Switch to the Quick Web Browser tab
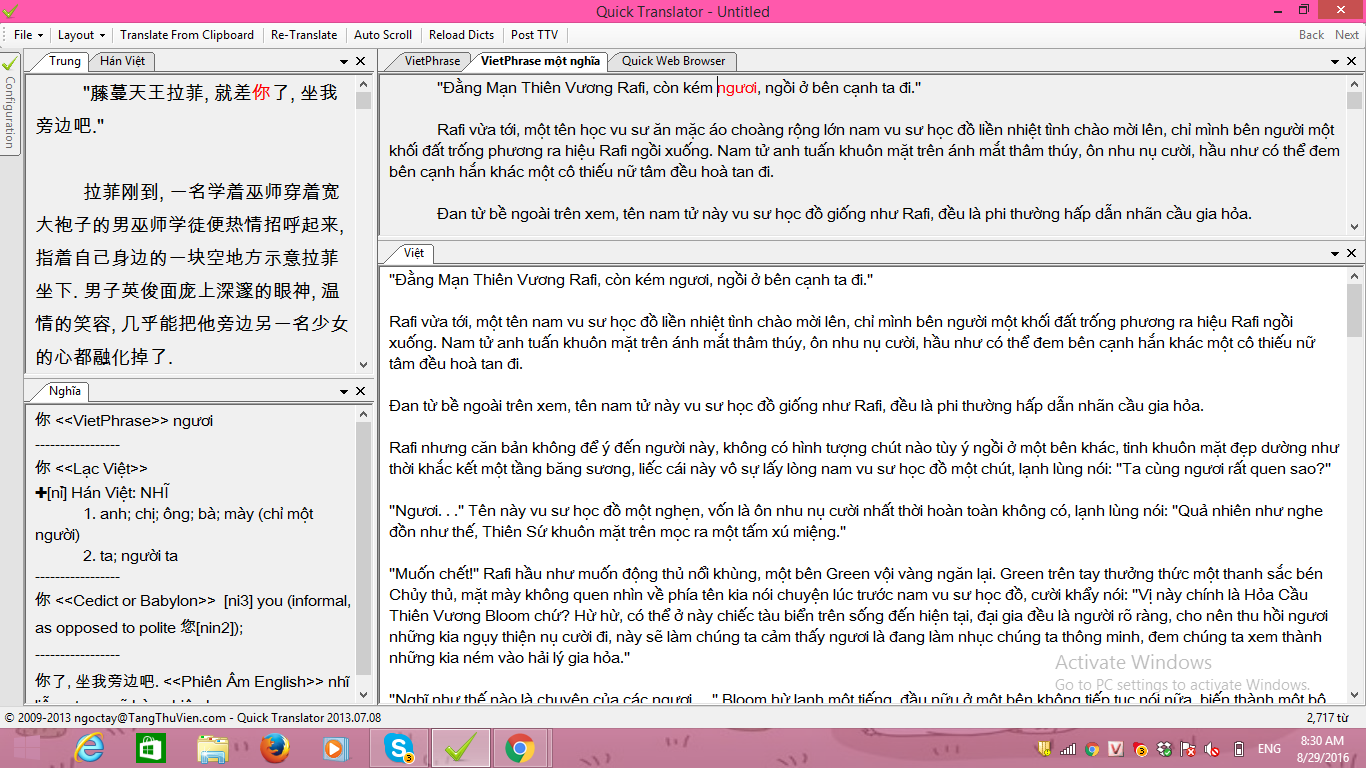1366x768 pixels. tap(673, 61)
